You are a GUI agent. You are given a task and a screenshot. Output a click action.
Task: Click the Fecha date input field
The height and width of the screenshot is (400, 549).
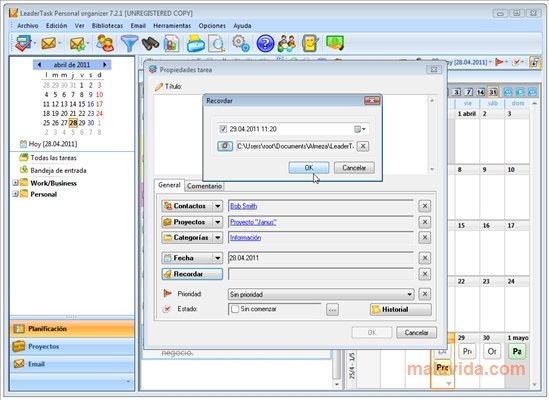[x=321, y=258]
